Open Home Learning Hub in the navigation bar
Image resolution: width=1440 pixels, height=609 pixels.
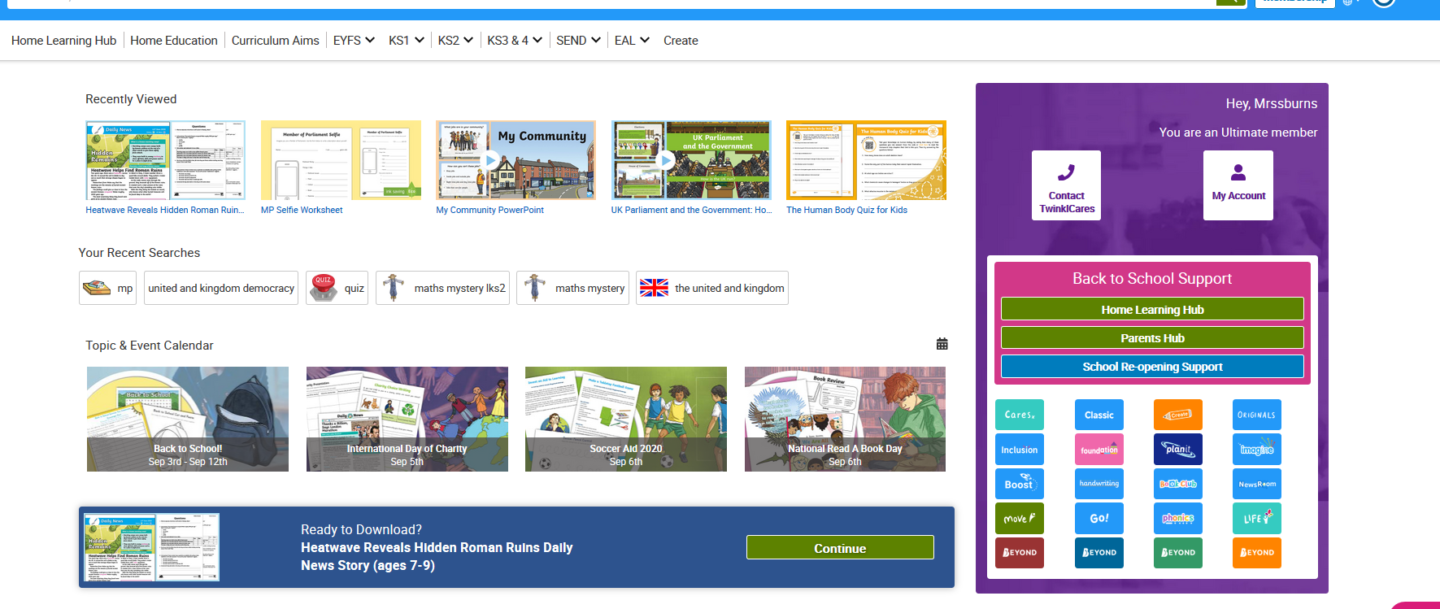pos(64,40)
